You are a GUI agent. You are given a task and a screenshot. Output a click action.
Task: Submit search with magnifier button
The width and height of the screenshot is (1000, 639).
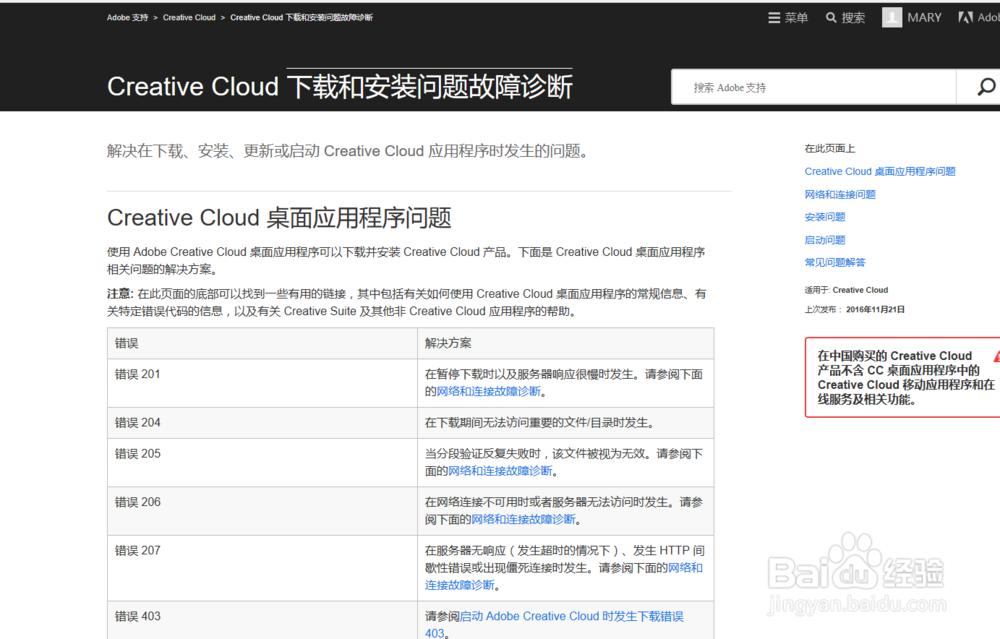click(985, 87)
